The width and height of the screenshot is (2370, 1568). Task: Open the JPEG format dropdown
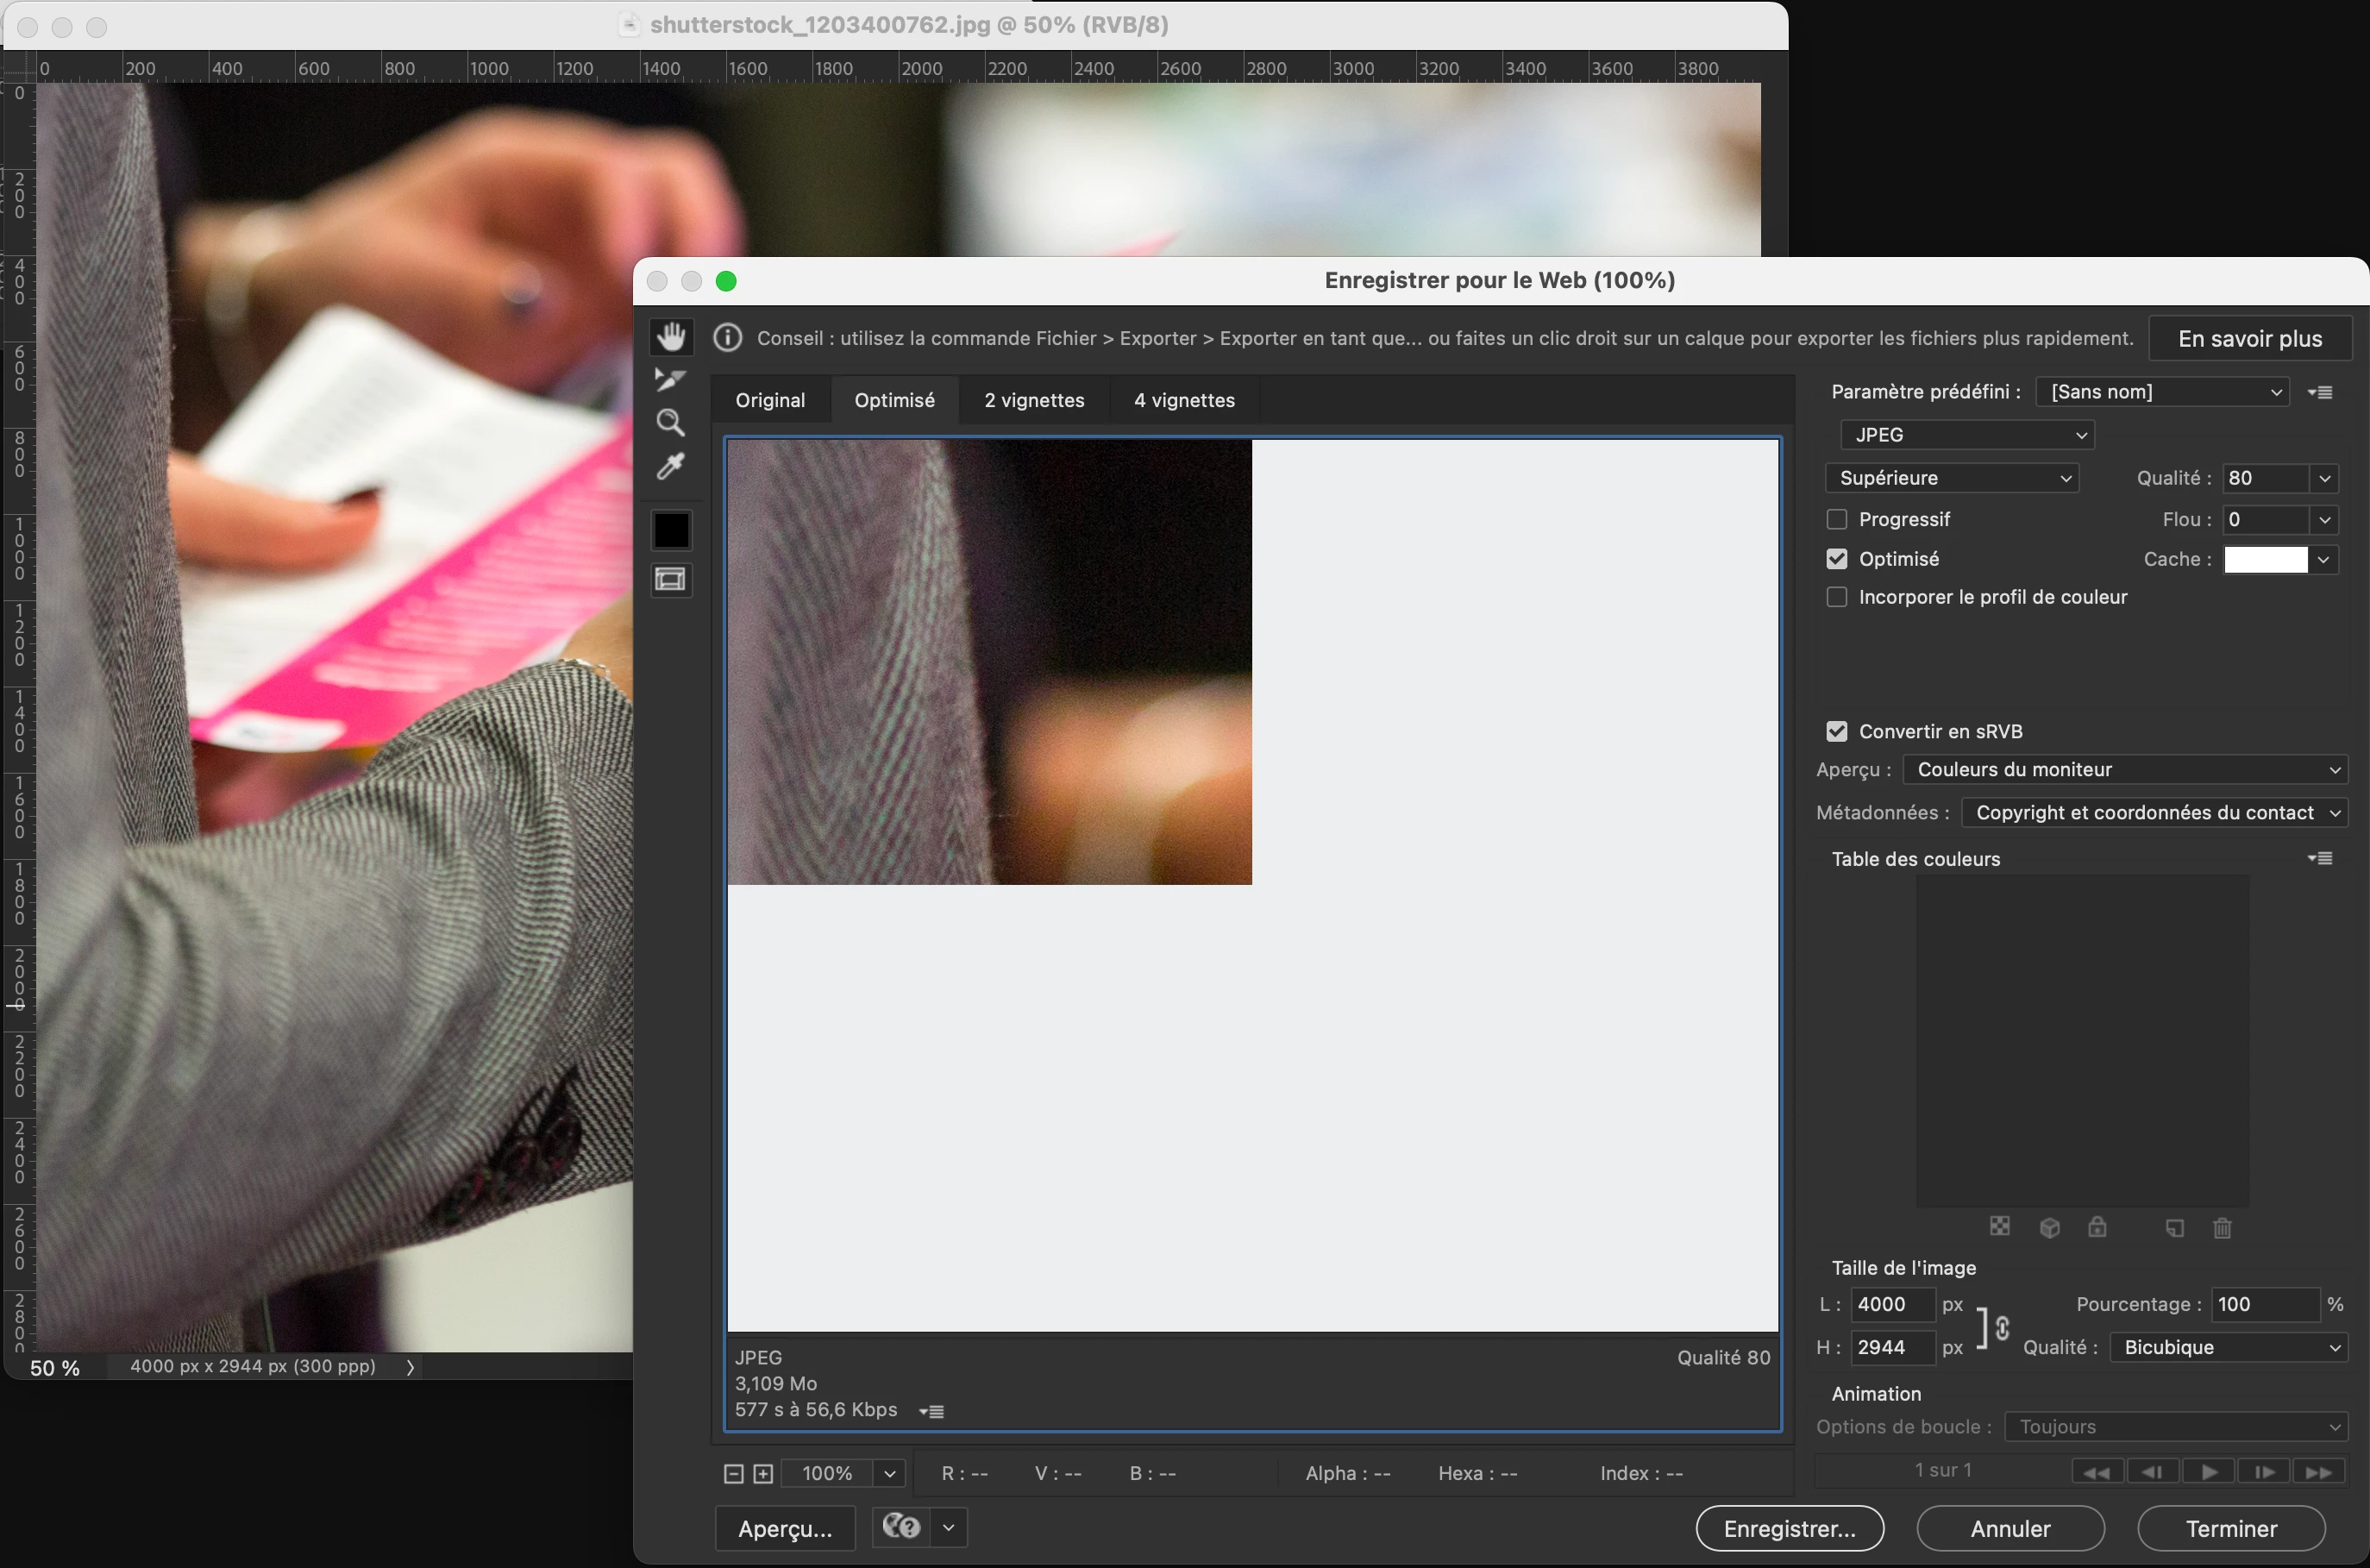[1966, 435]
